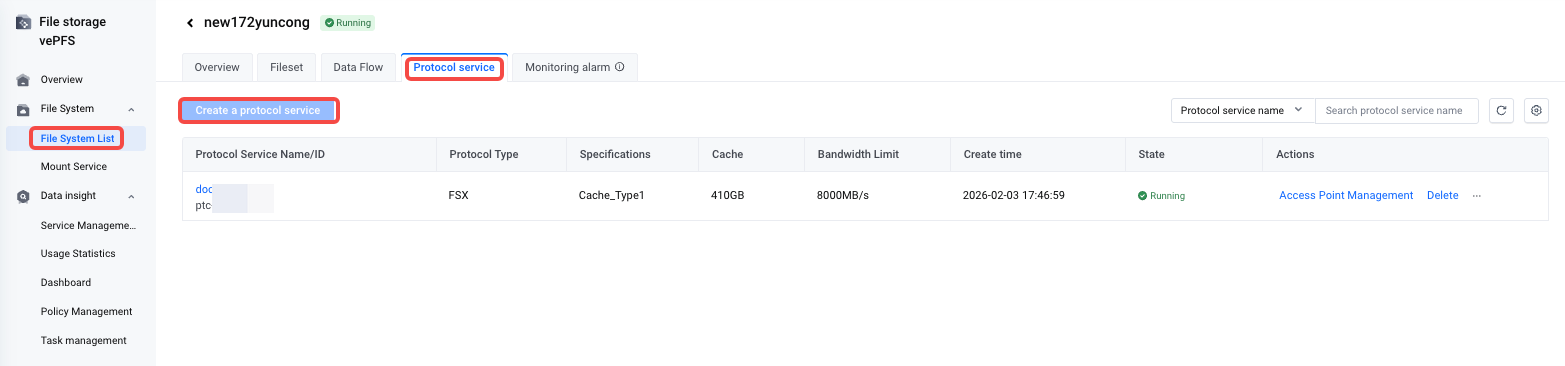Click the Running badge beside new172yuncong

pos(347,23)
